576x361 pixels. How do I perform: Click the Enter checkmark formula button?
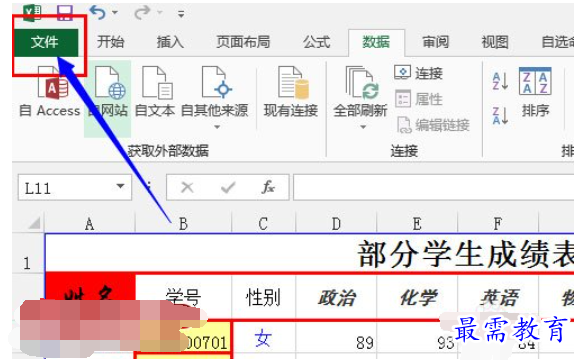click(x=228, y=188)
